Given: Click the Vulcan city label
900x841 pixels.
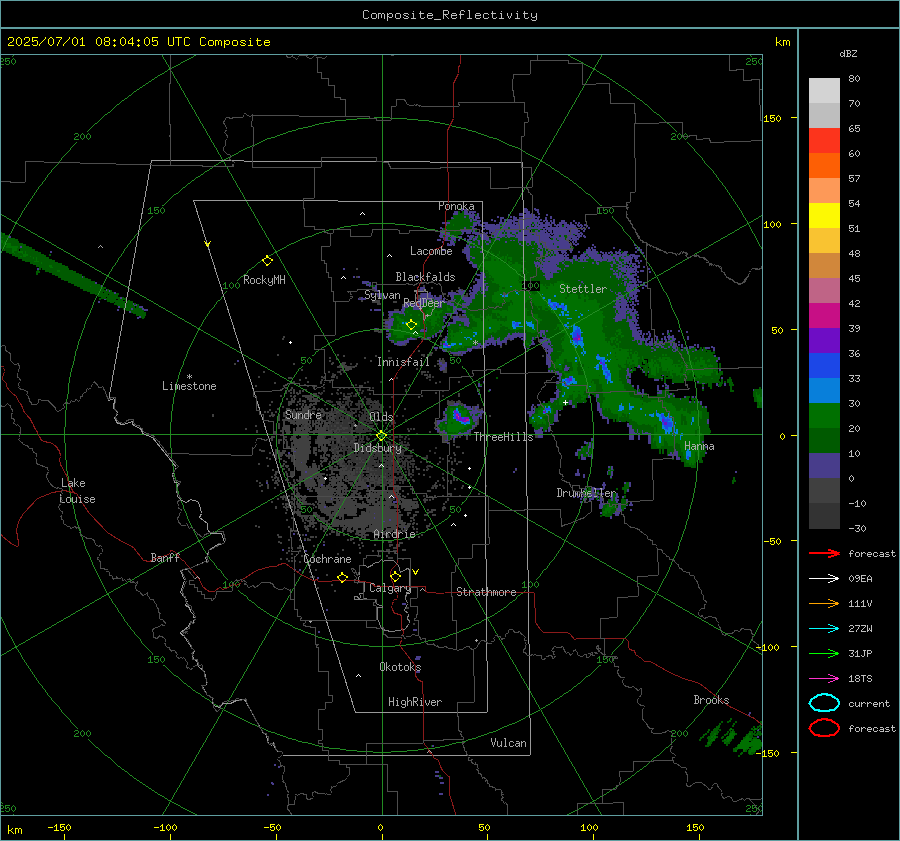Looking at the screenshot, I should click(509, 743).
